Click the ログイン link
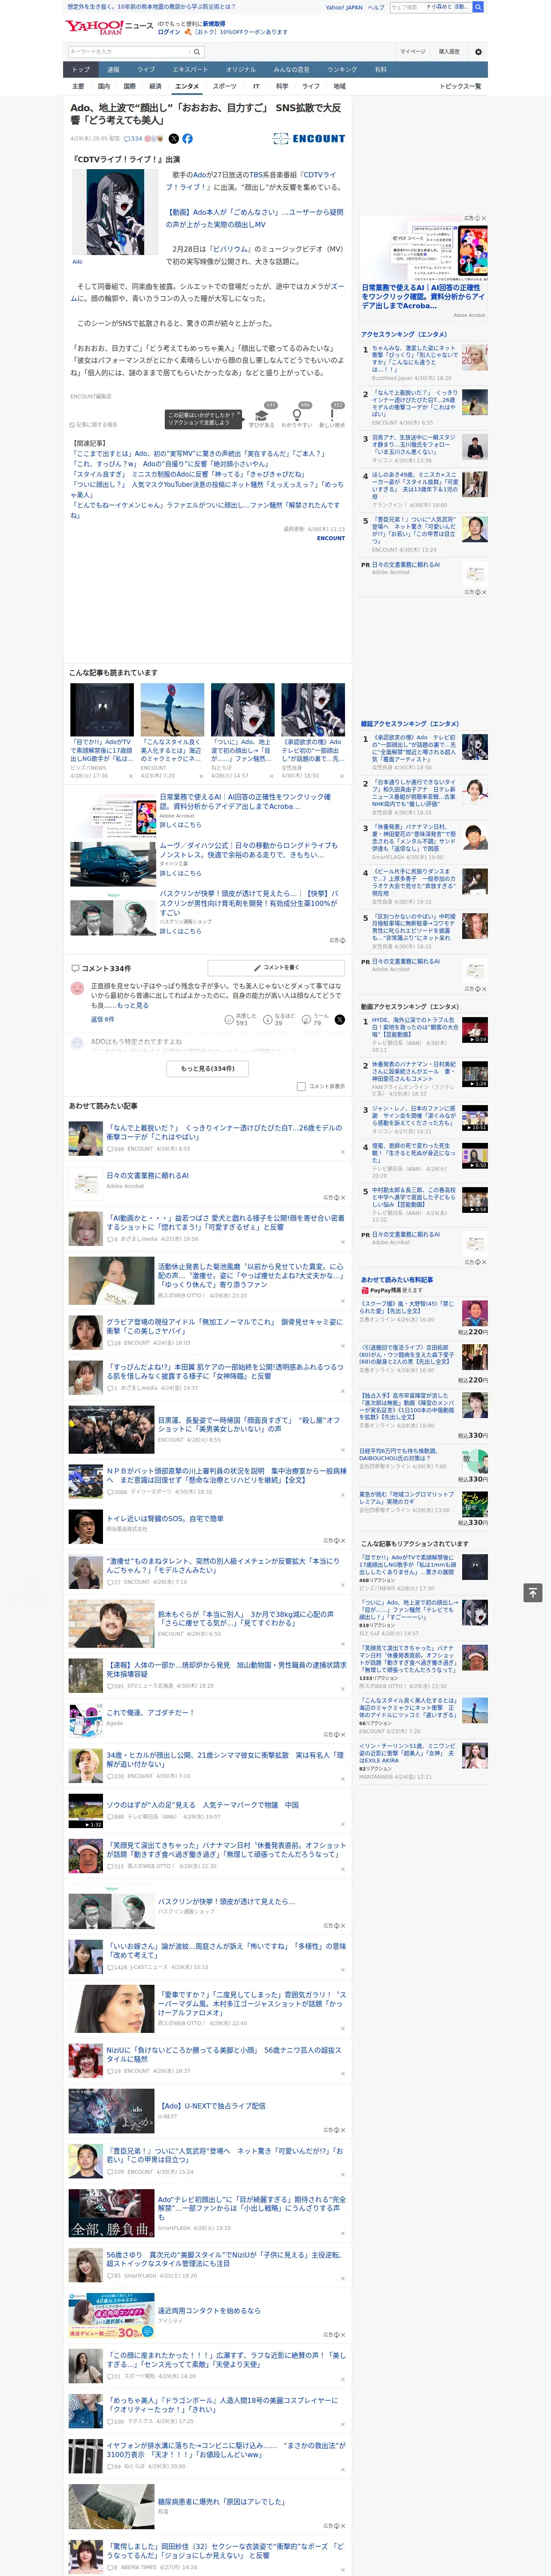Screen dimensions: 551x2576 tap(169, 32)
